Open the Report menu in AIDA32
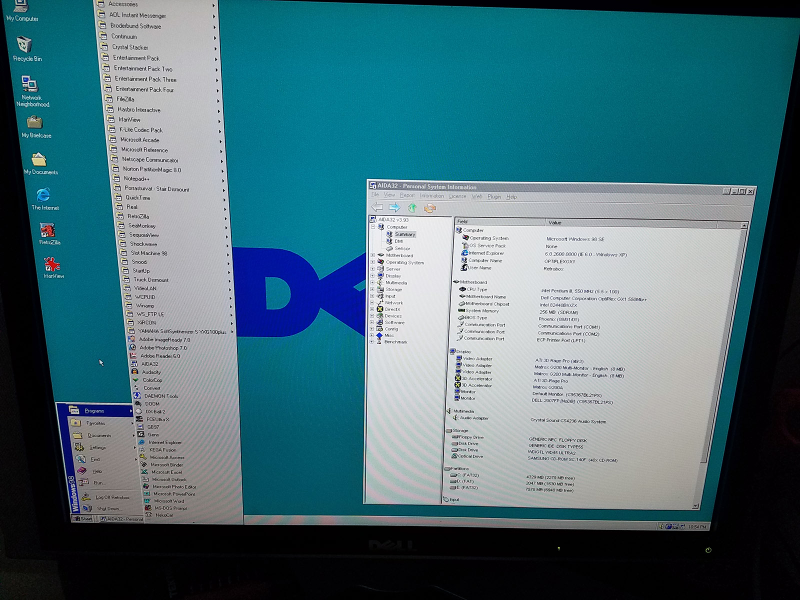 pos(407,195)
